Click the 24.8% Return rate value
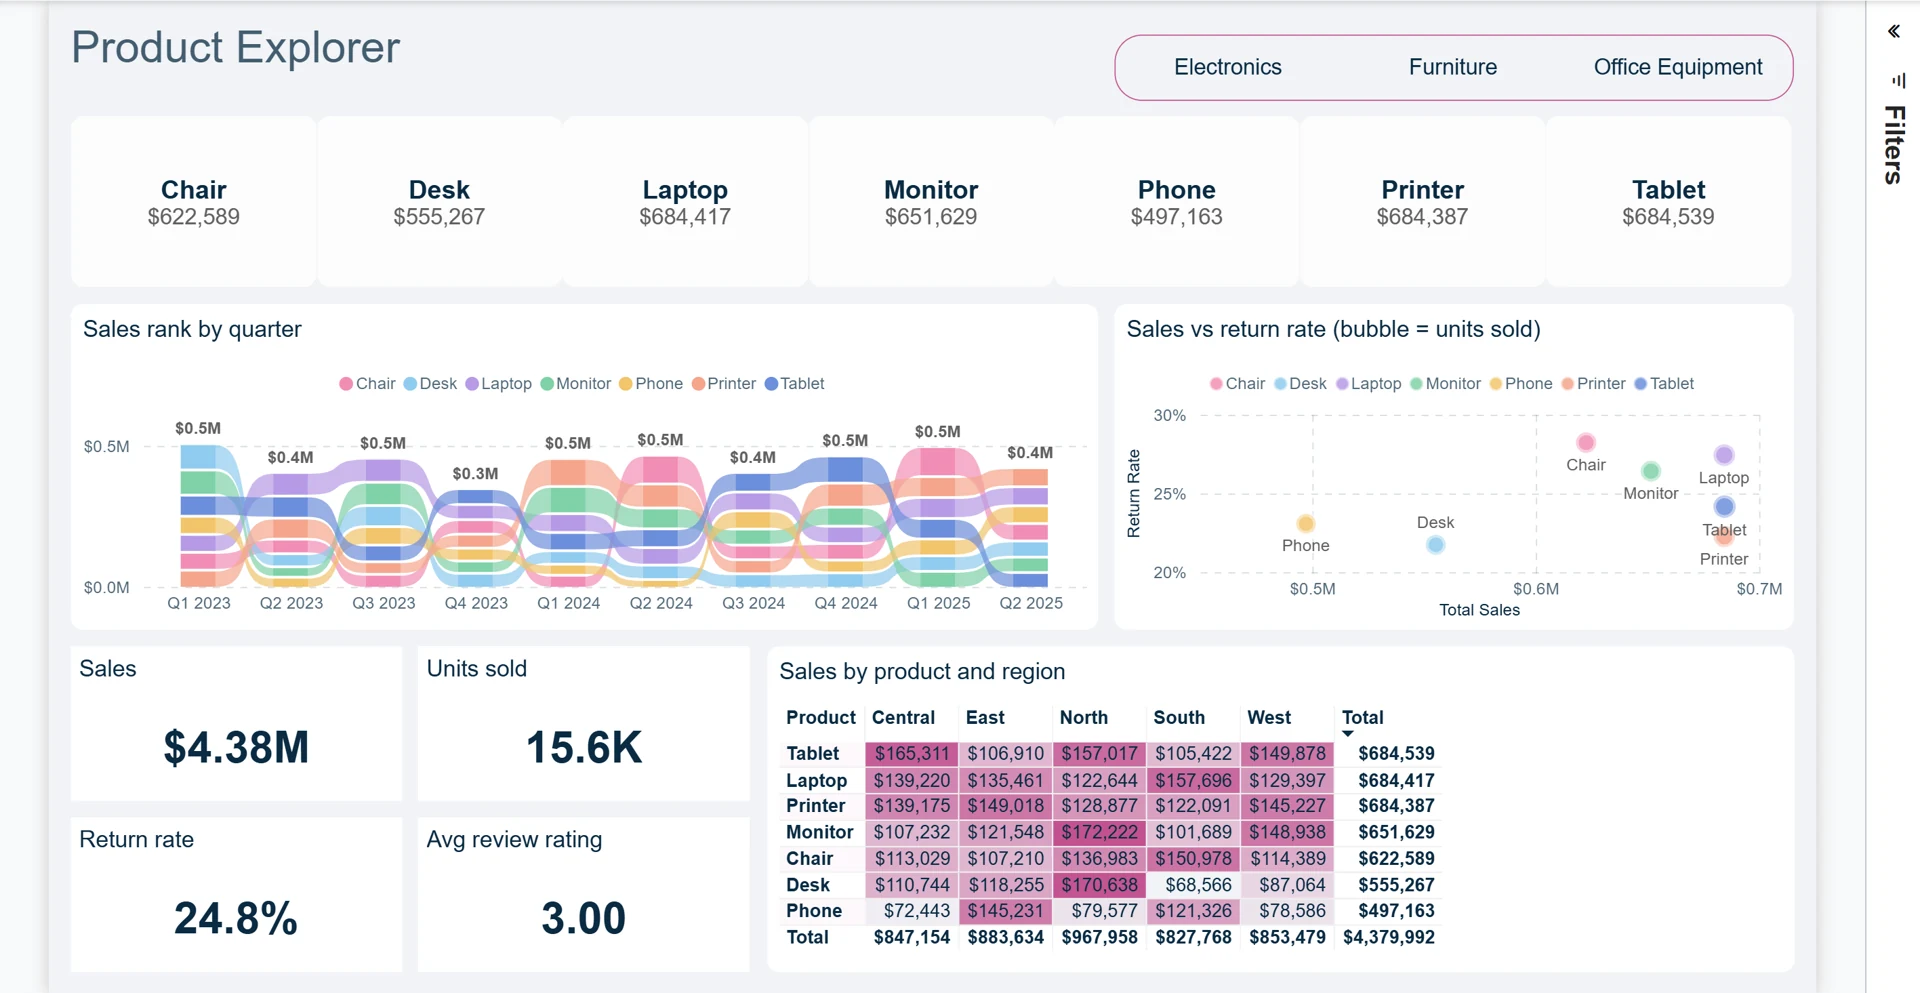The width and height of the screenshot is (1920, 993). (x=236, y=918)
